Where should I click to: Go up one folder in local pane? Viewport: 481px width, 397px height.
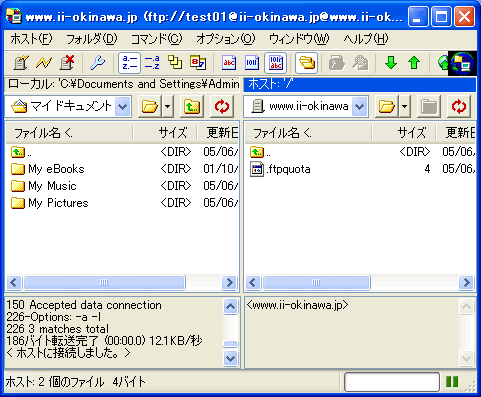pos(192,107)
